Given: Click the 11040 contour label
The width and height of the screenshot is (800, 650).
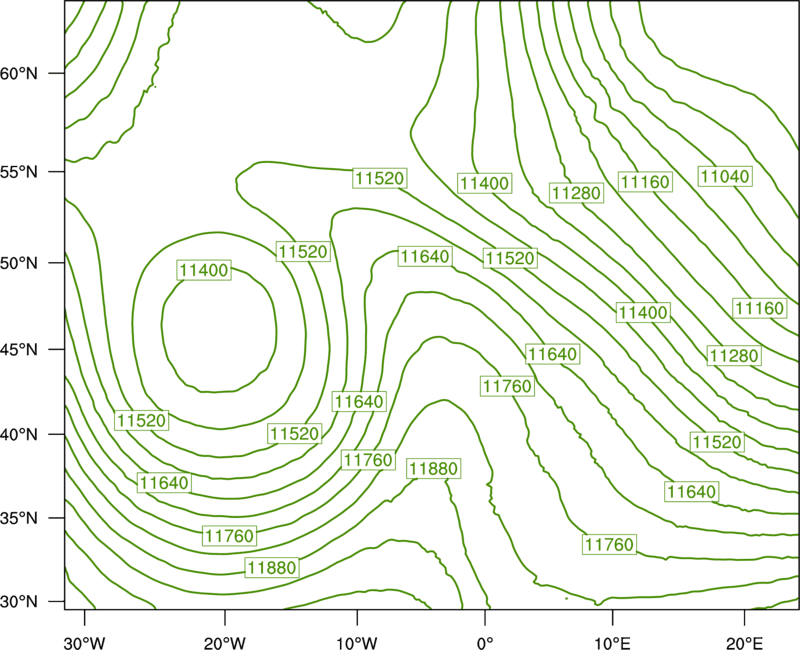Looking at the screenshot, I should click(x=725, y=177).
